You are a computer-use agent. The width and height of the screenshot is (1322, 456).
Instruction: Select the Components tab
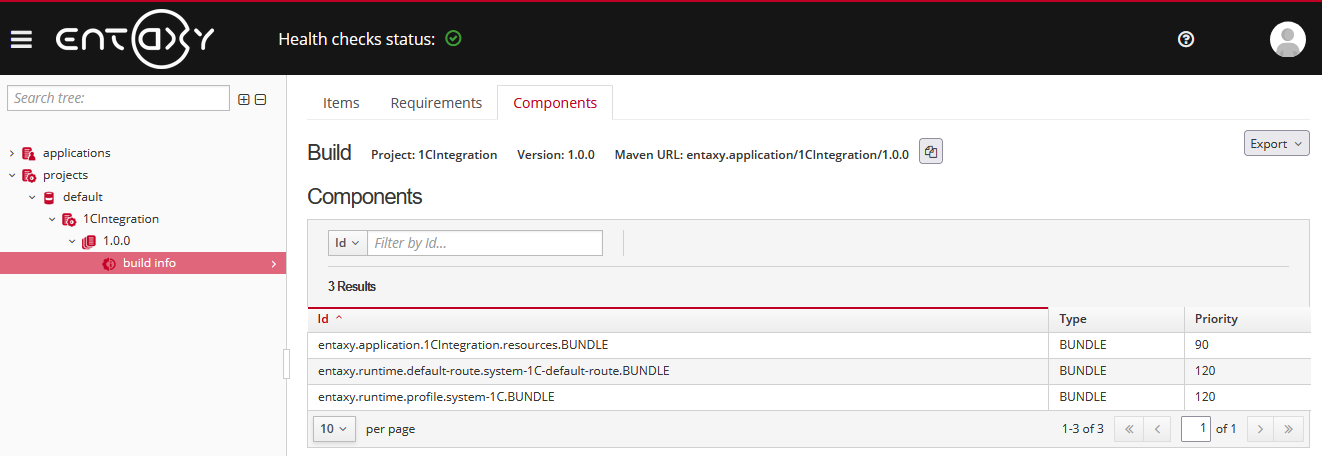[555, 103]
